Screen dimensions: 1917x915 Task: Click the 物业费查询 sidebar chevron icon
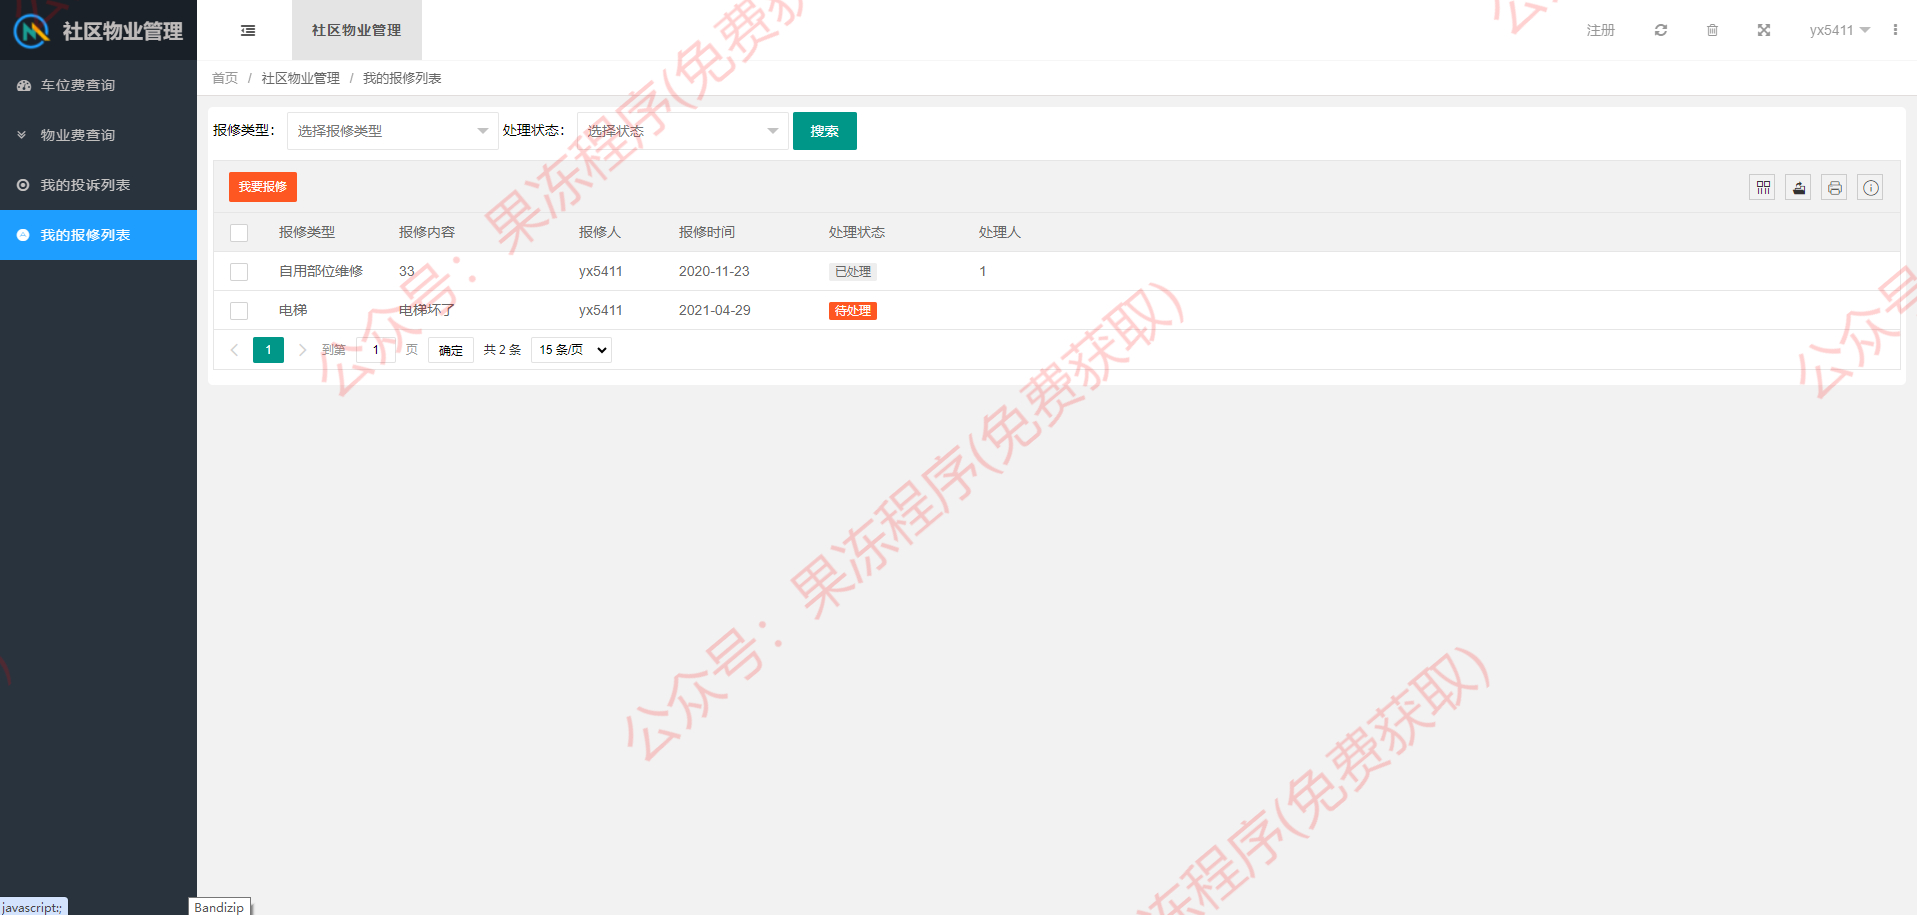(22, 135)
